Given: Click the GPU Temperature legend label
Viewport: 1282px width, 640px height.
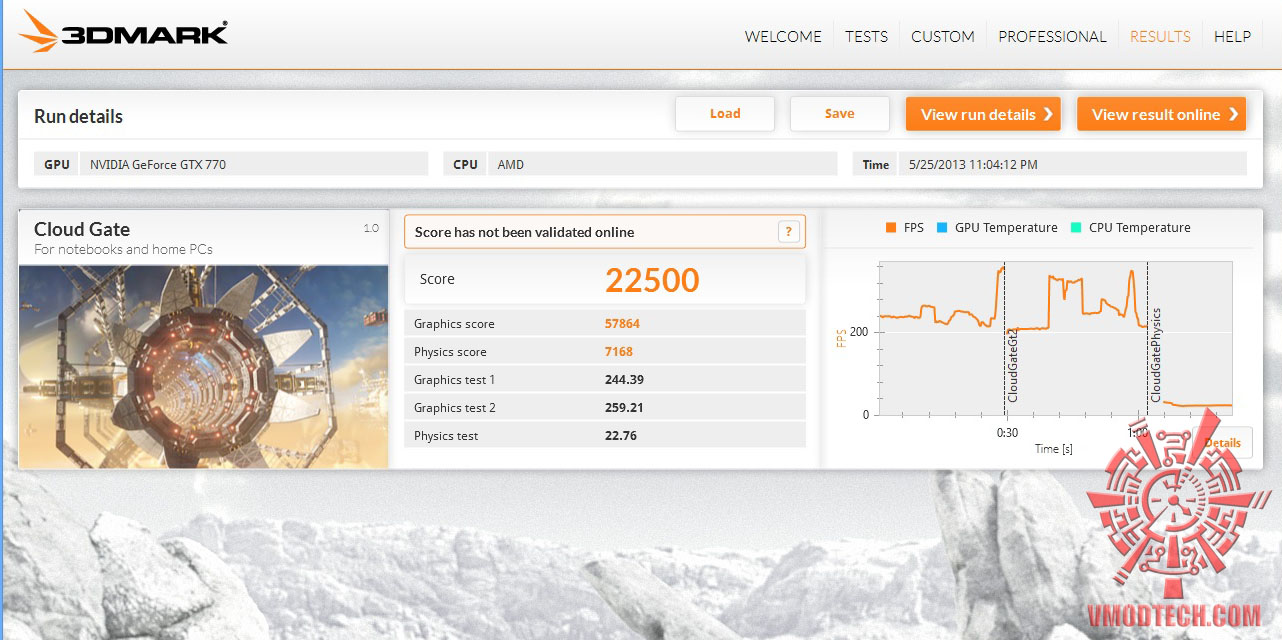Looking at the screenshot, I should (x=1006, y=228).
